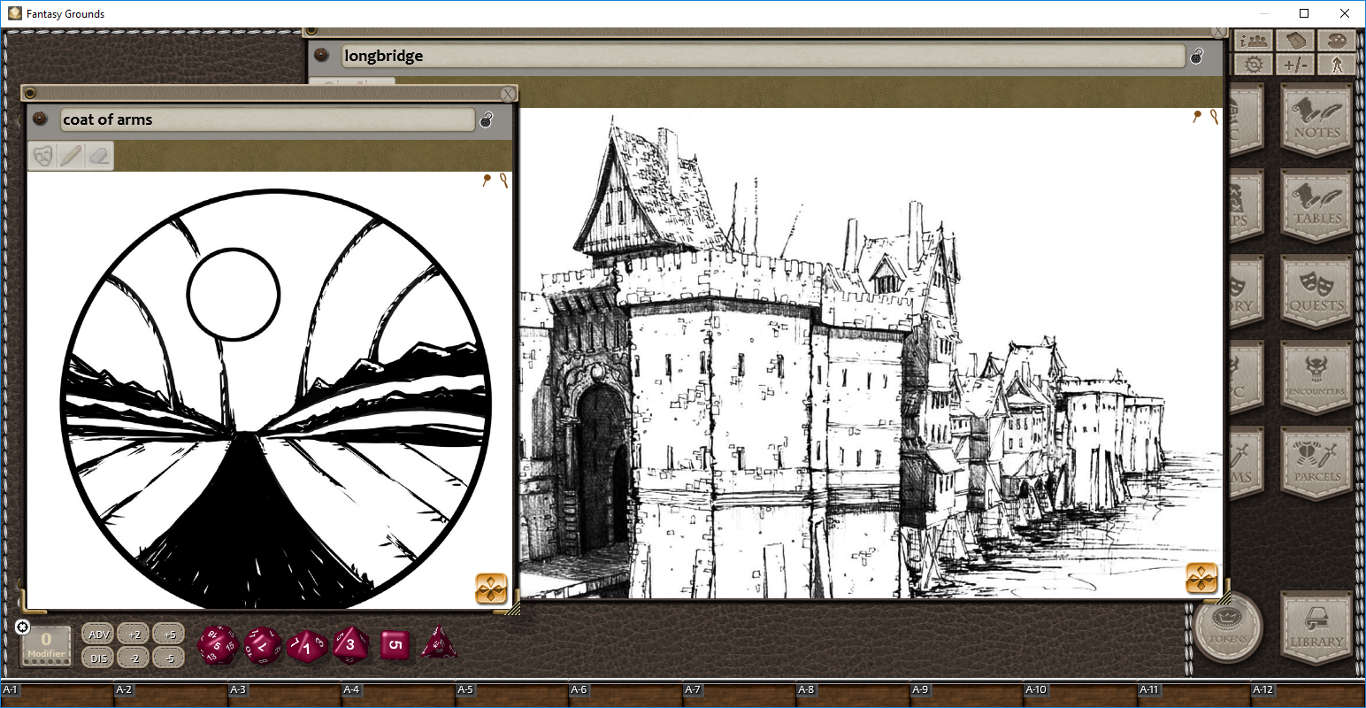Select the pencil drawing tool in coat of arms window

70,156
